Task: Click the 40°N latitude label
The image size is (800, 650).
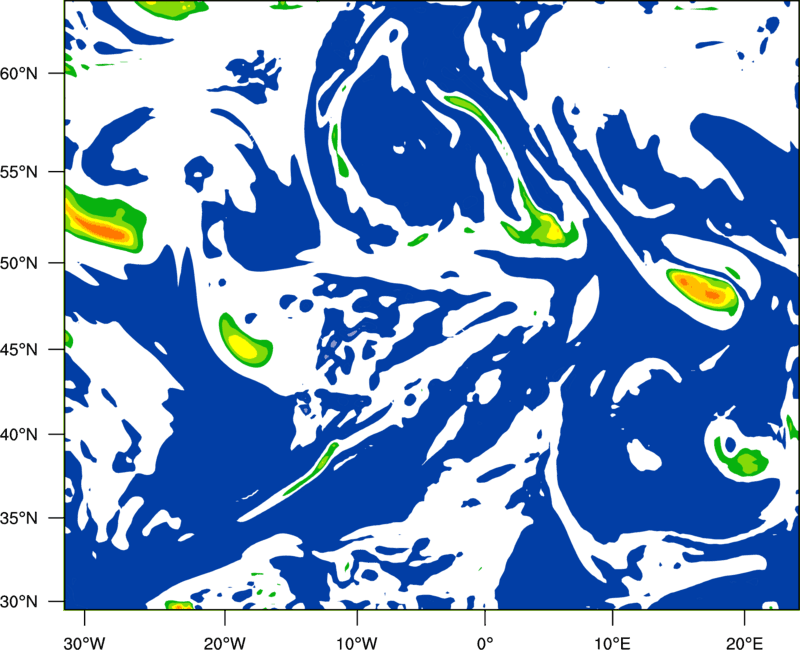Action: [x=19, y=435]
